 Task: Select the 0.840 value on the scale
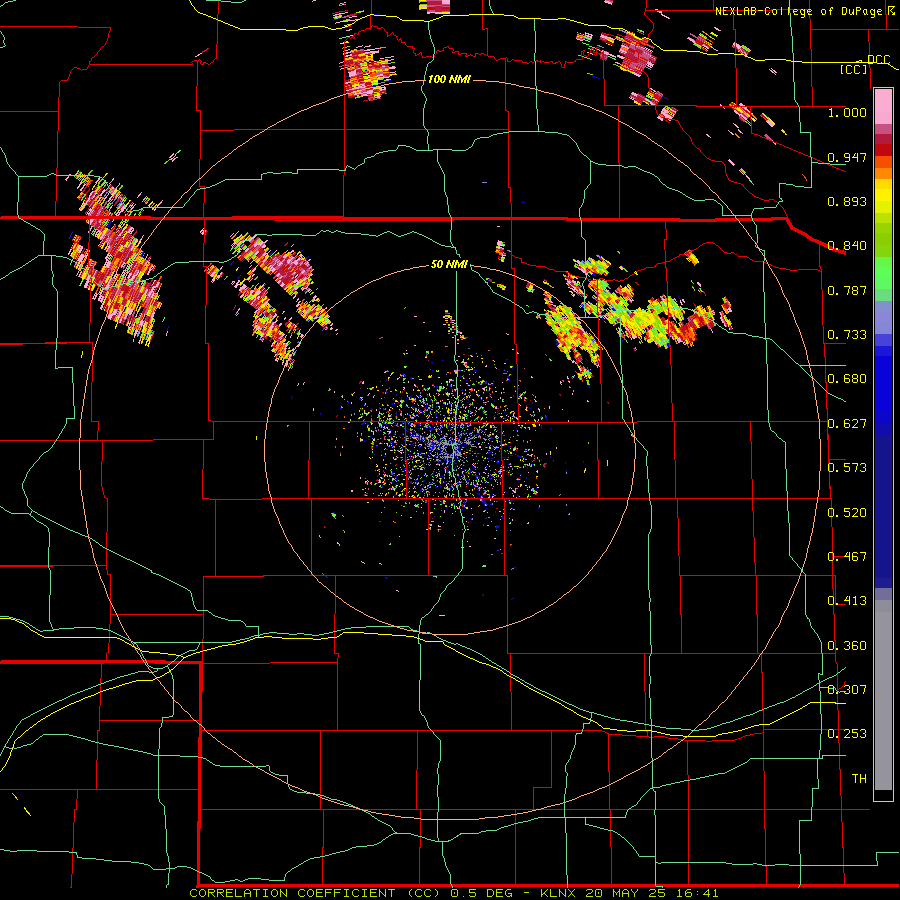(847, 246)
